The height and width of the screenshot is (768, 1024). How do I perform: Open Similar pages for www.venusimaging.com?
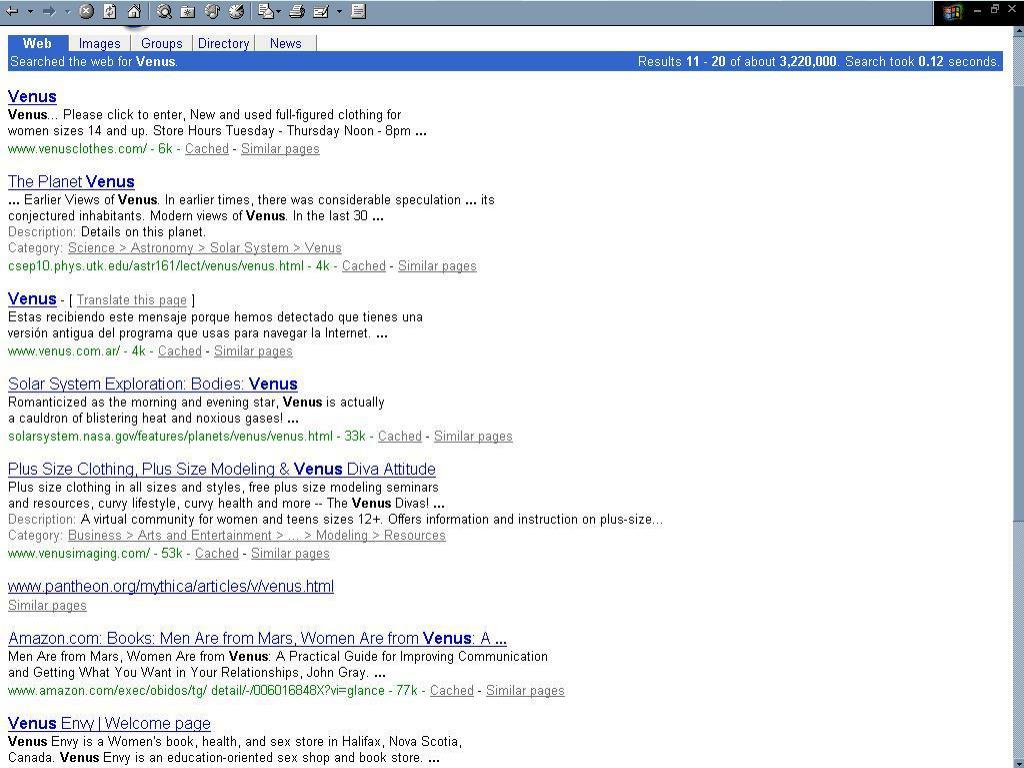click(290, 554)
